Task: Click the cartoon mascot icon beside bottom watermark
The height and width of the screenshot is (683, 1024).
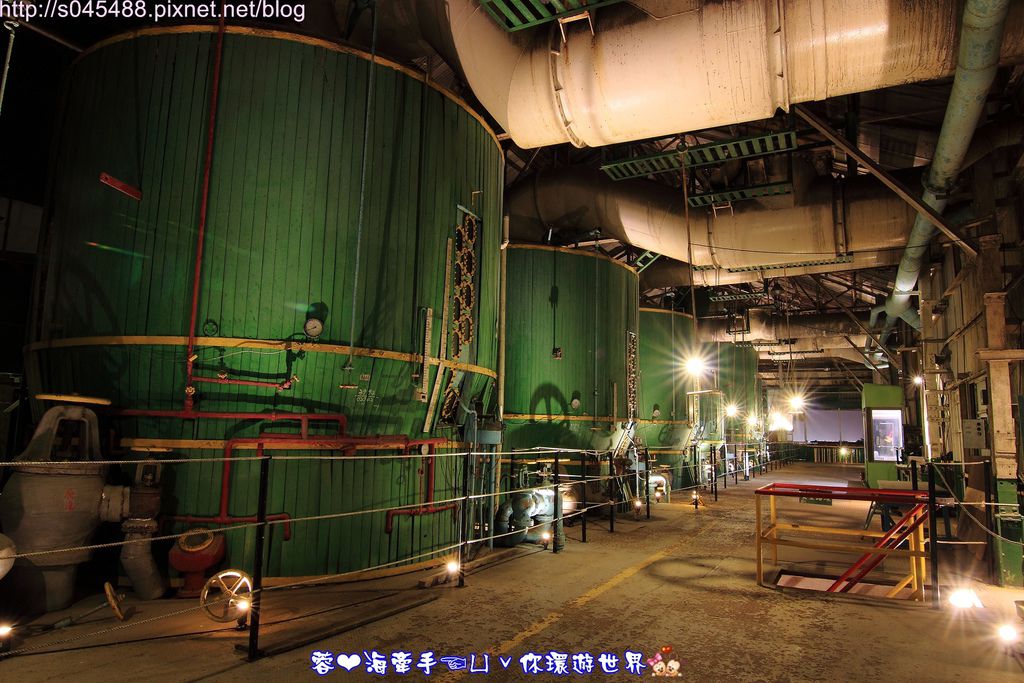Action: (x=665, y=663)
